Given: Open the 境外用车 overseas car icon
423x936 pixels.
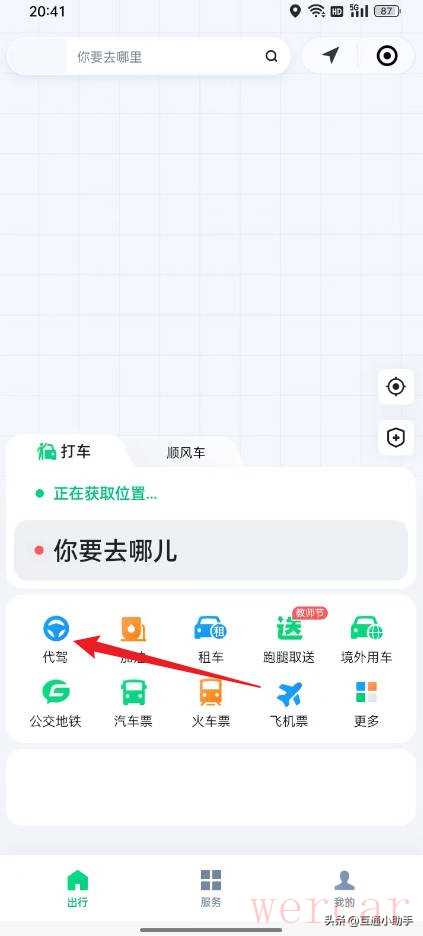Looking at the screenshot, I should point(366,629).
